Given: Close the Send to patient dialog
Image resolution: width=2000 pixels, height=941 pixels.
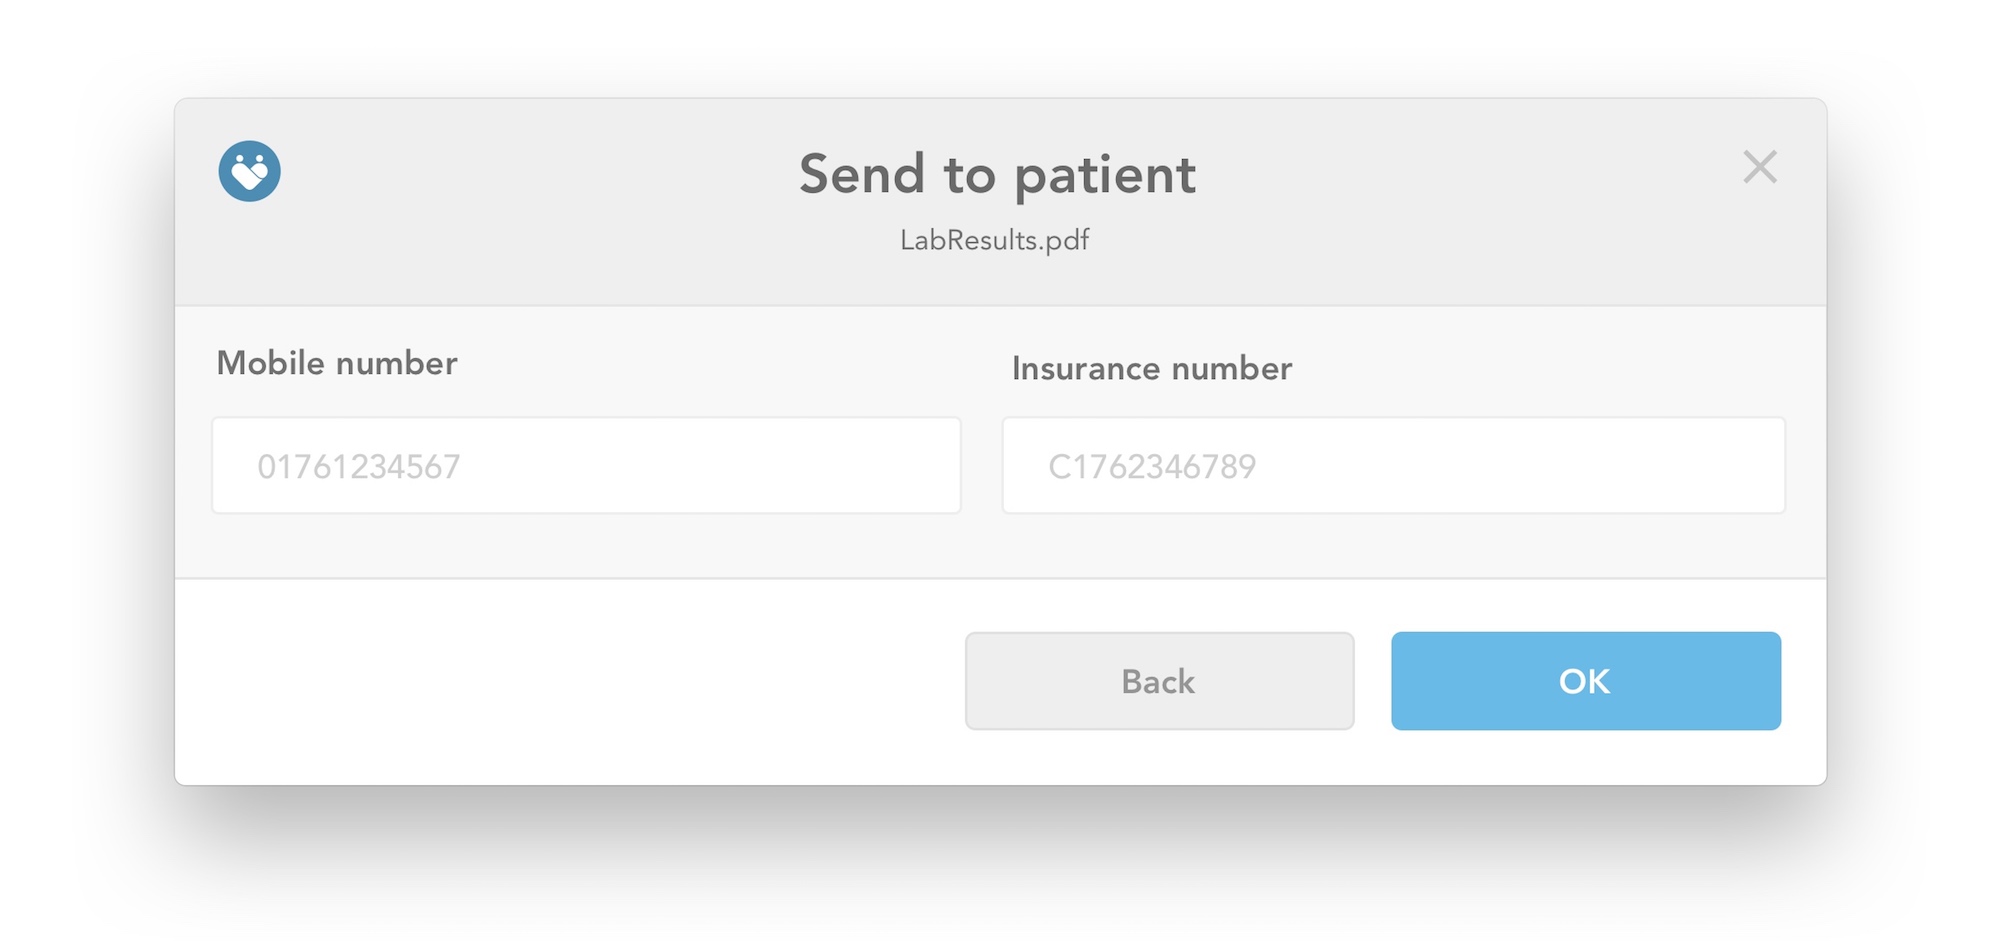Looking at the screenshot, I should (x=1759, y=167).
